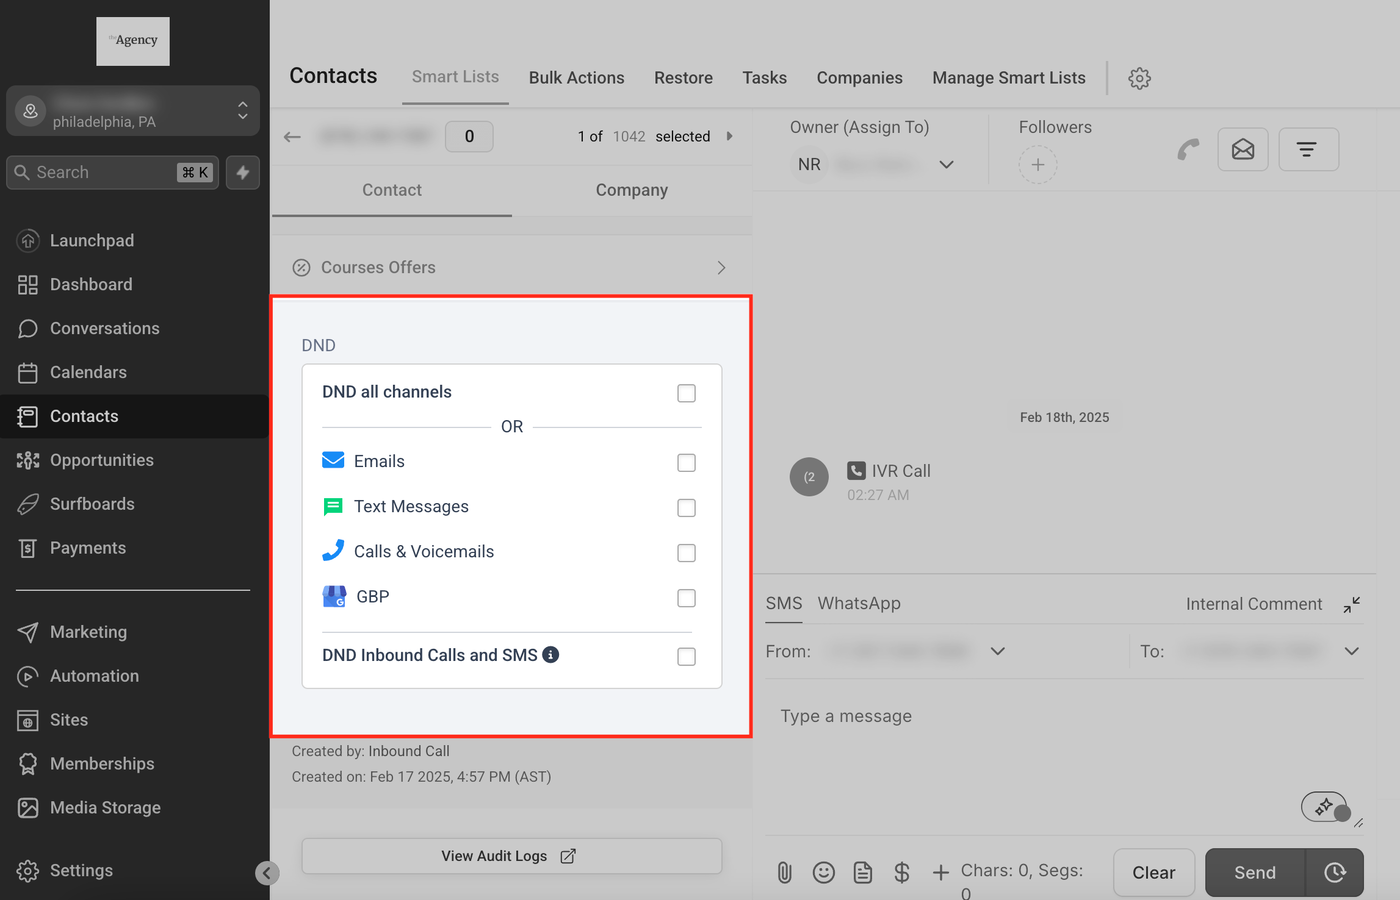Check the Emails DND checkbox
The image size is (1400, 900).
tap(686, 462)
